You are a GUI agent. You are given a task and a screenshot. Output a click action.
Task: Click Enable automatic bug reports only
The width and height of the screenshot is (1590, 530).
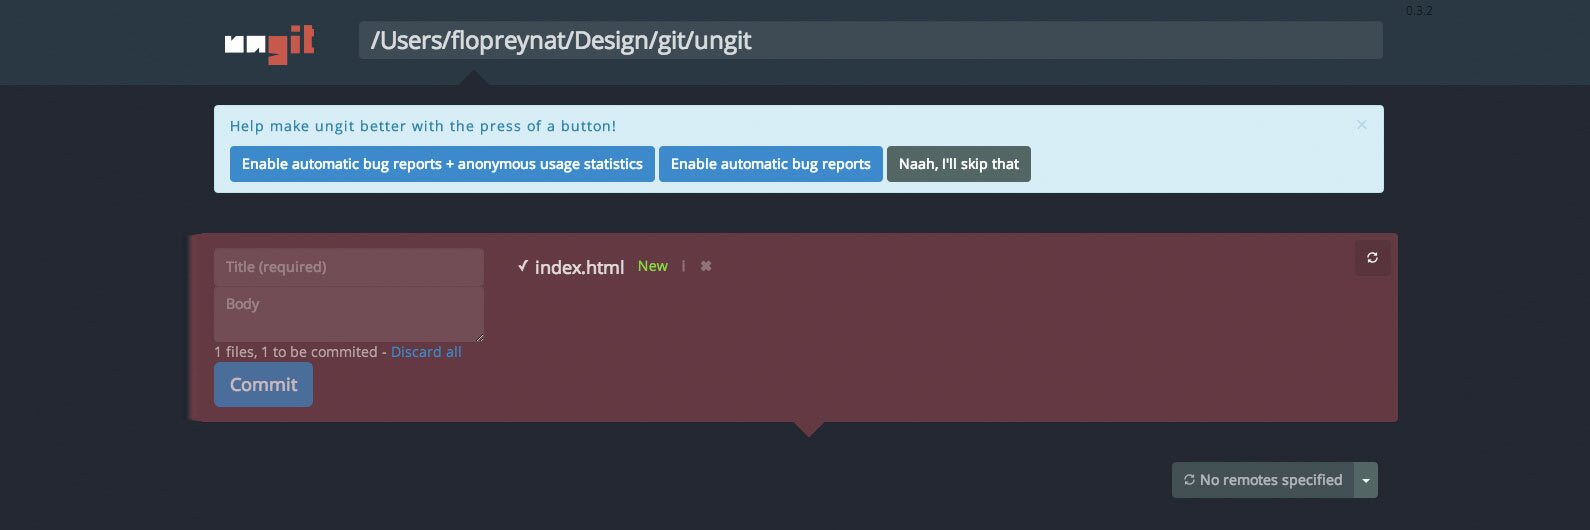pos(770,164)
